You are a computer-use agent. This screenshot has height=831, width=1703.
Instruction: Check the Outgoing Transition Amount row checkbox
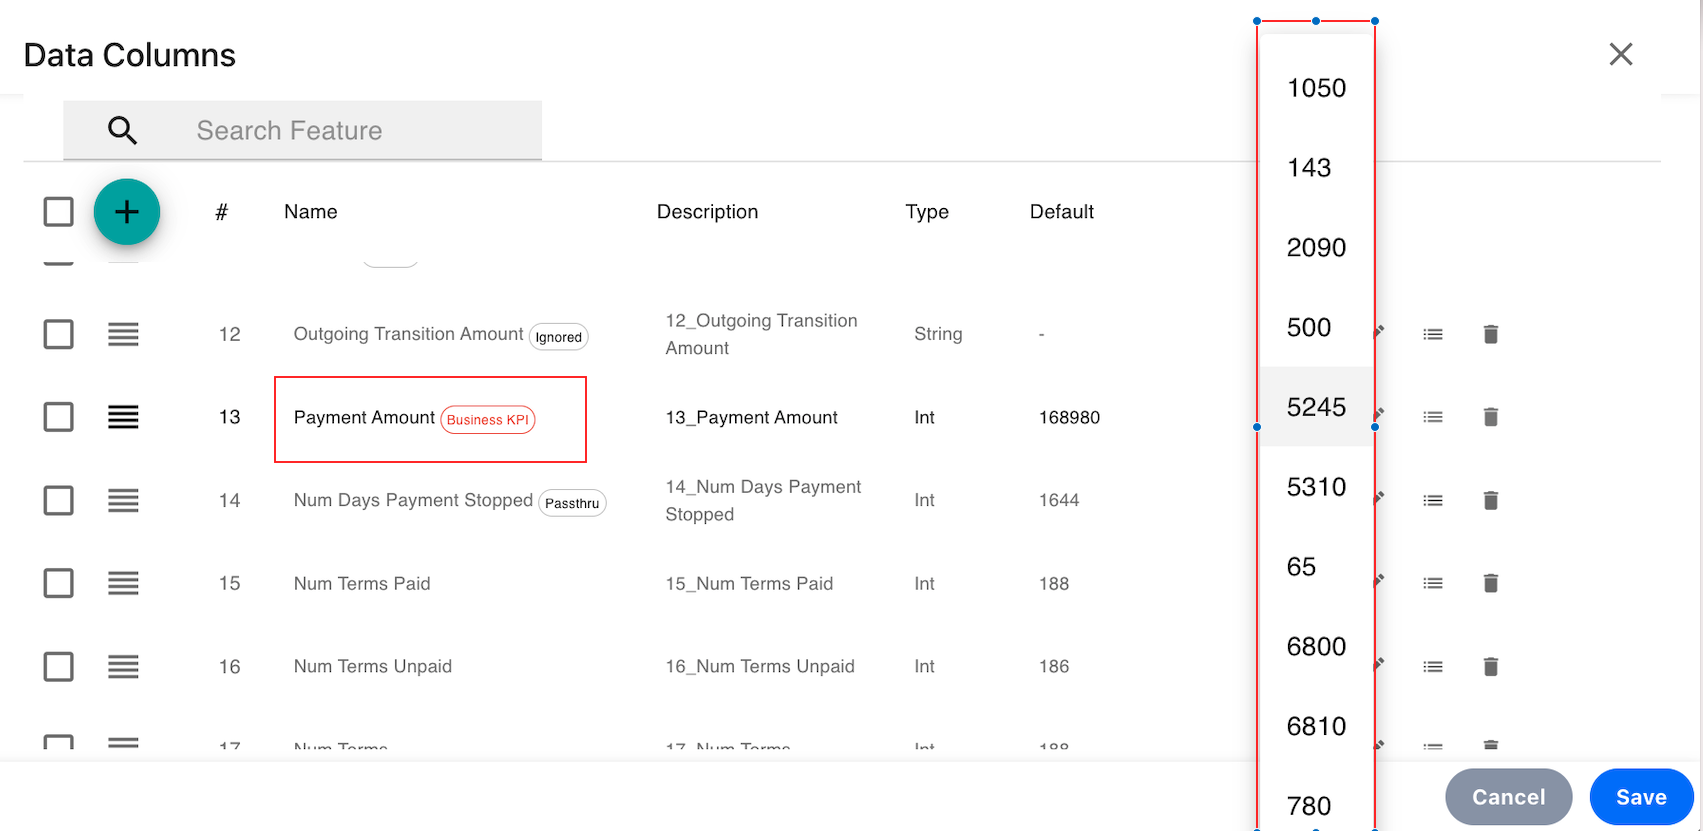point(59,334)
